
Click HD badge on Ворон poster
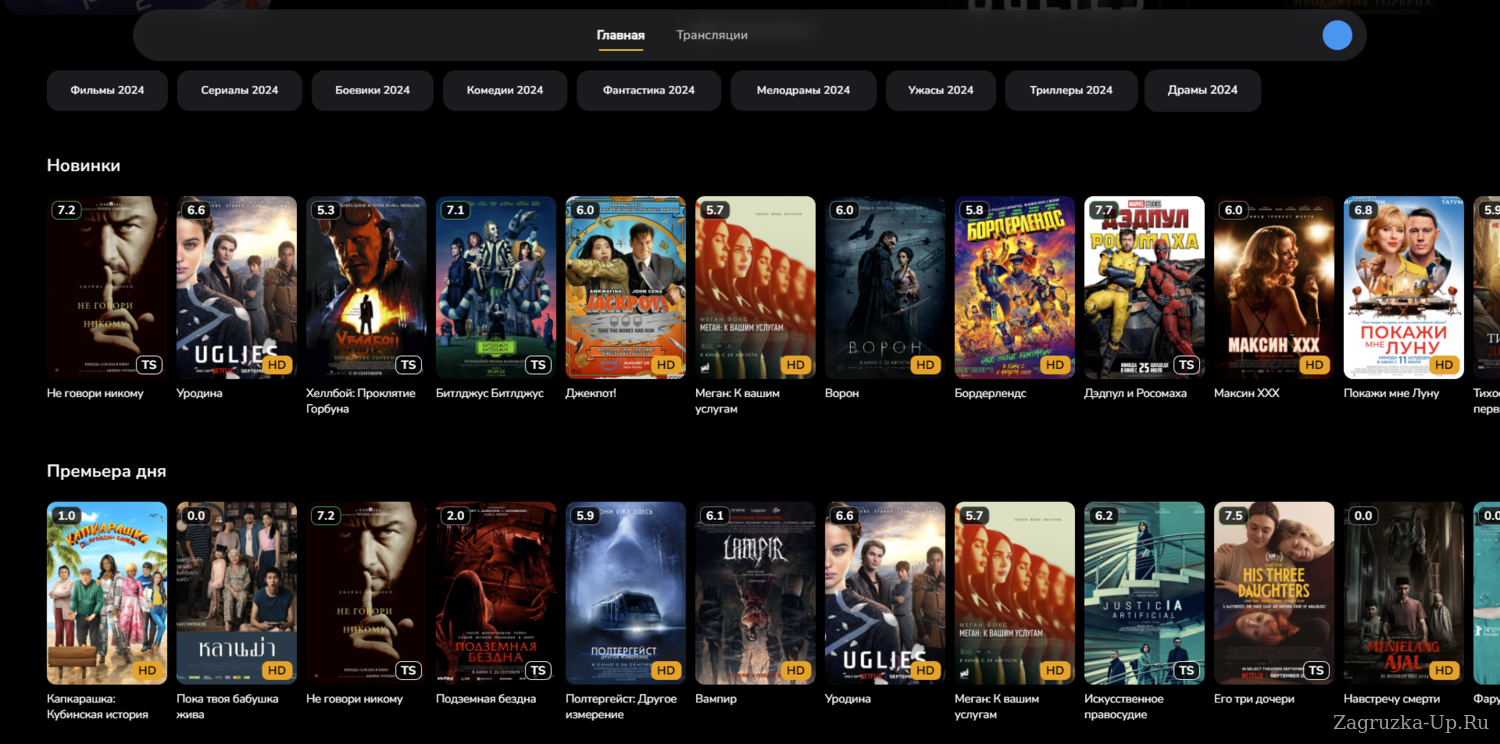925,365
